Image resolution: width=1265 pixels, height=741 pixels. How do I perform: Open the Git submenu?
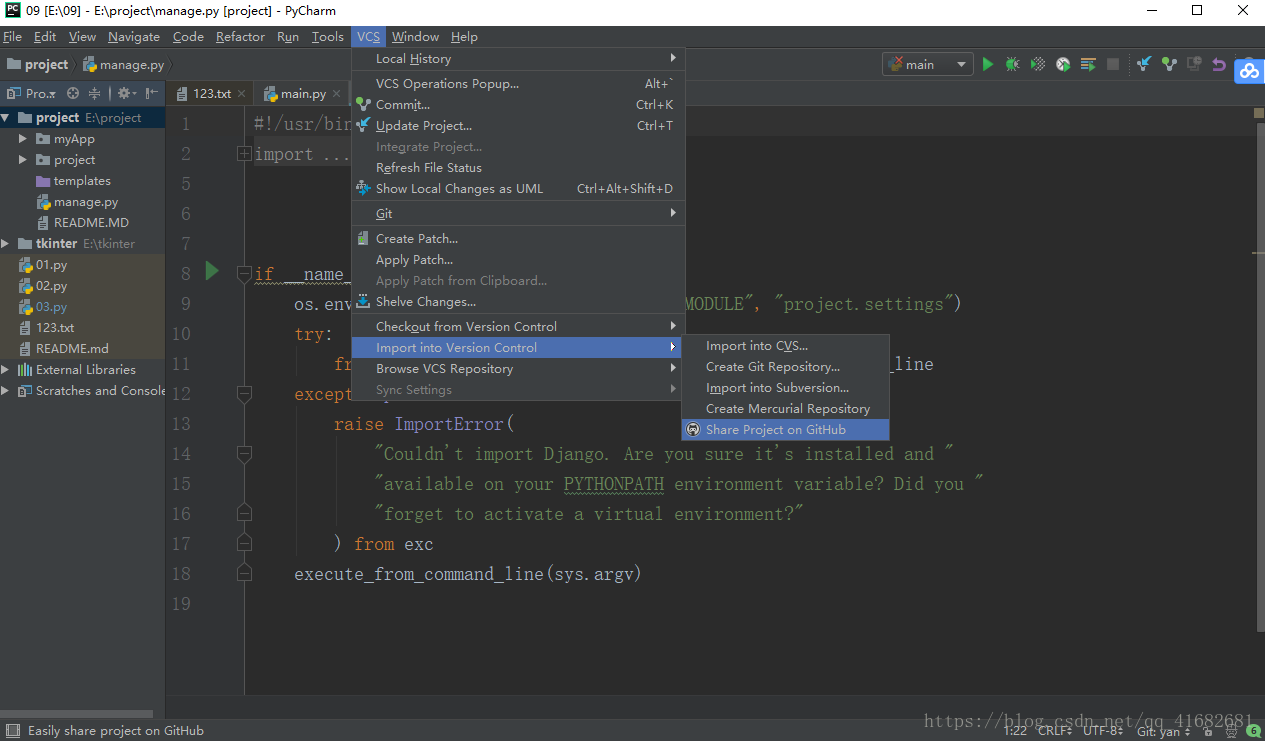(518, 214)
